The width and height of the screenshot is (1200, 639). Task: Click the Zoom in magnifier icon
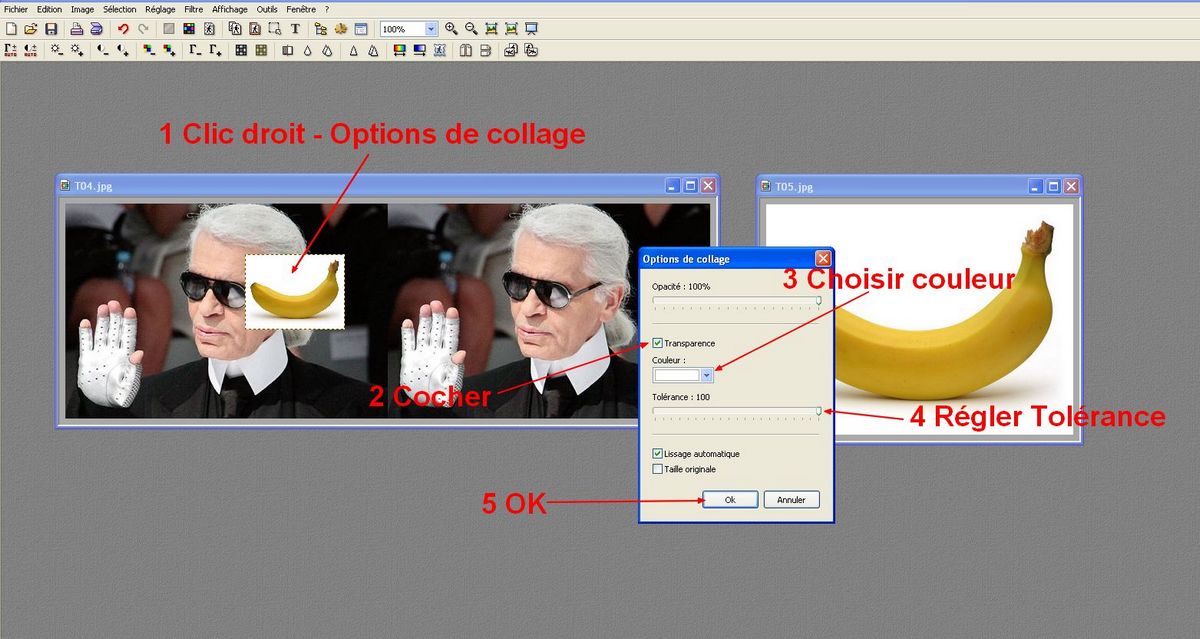pyautogui.click(x=451, y=29)
